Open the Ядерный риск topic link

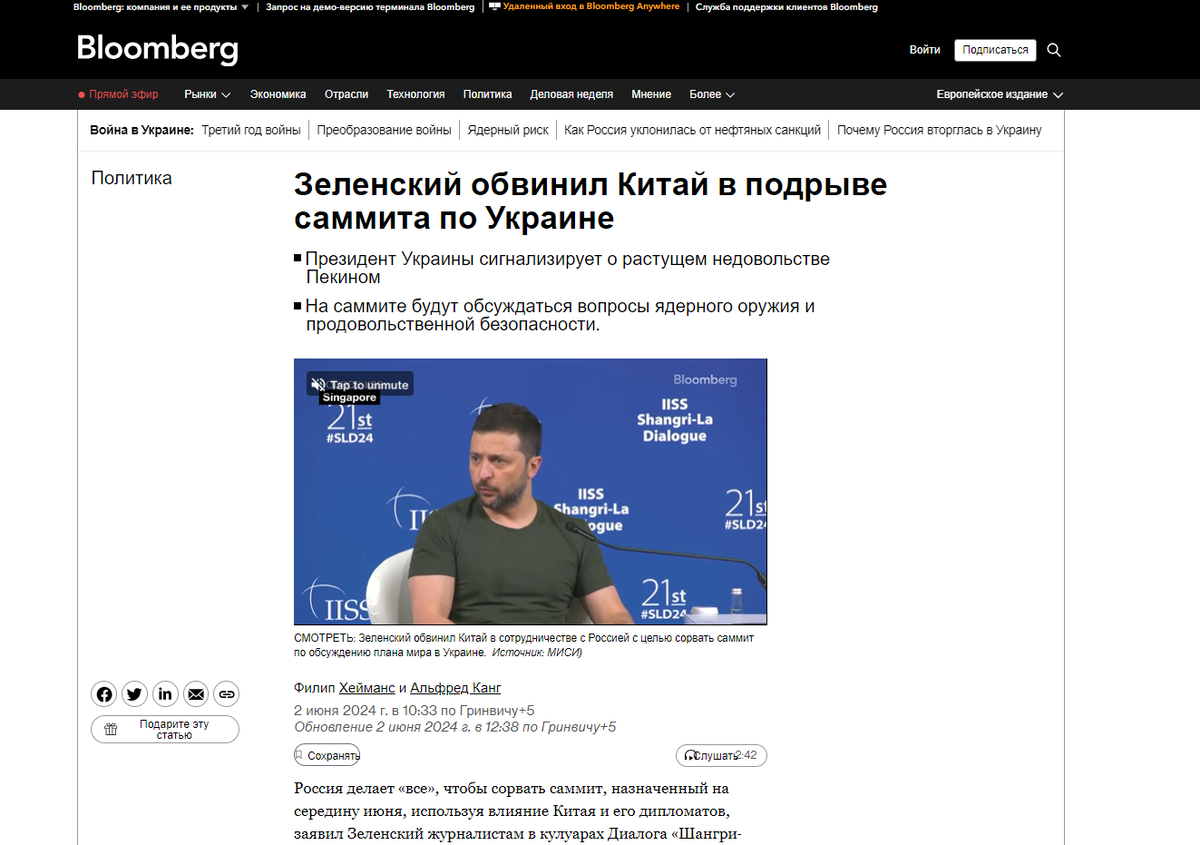(508, 129)
